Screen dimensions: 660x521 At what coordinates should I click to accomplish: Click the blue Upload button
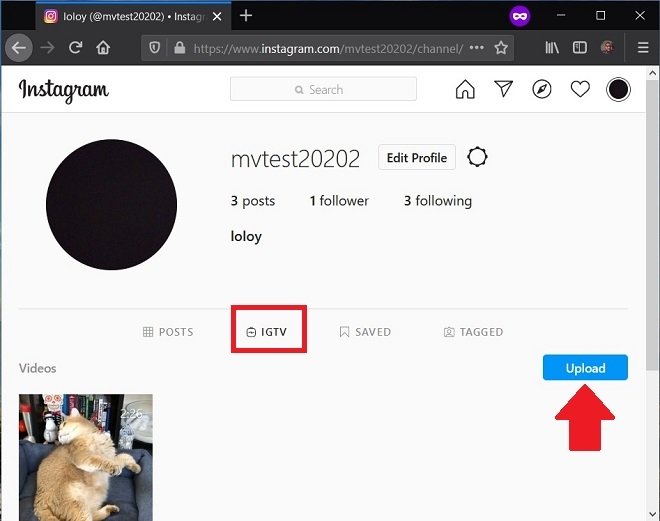pyautogui.click(x=585, y=368)
